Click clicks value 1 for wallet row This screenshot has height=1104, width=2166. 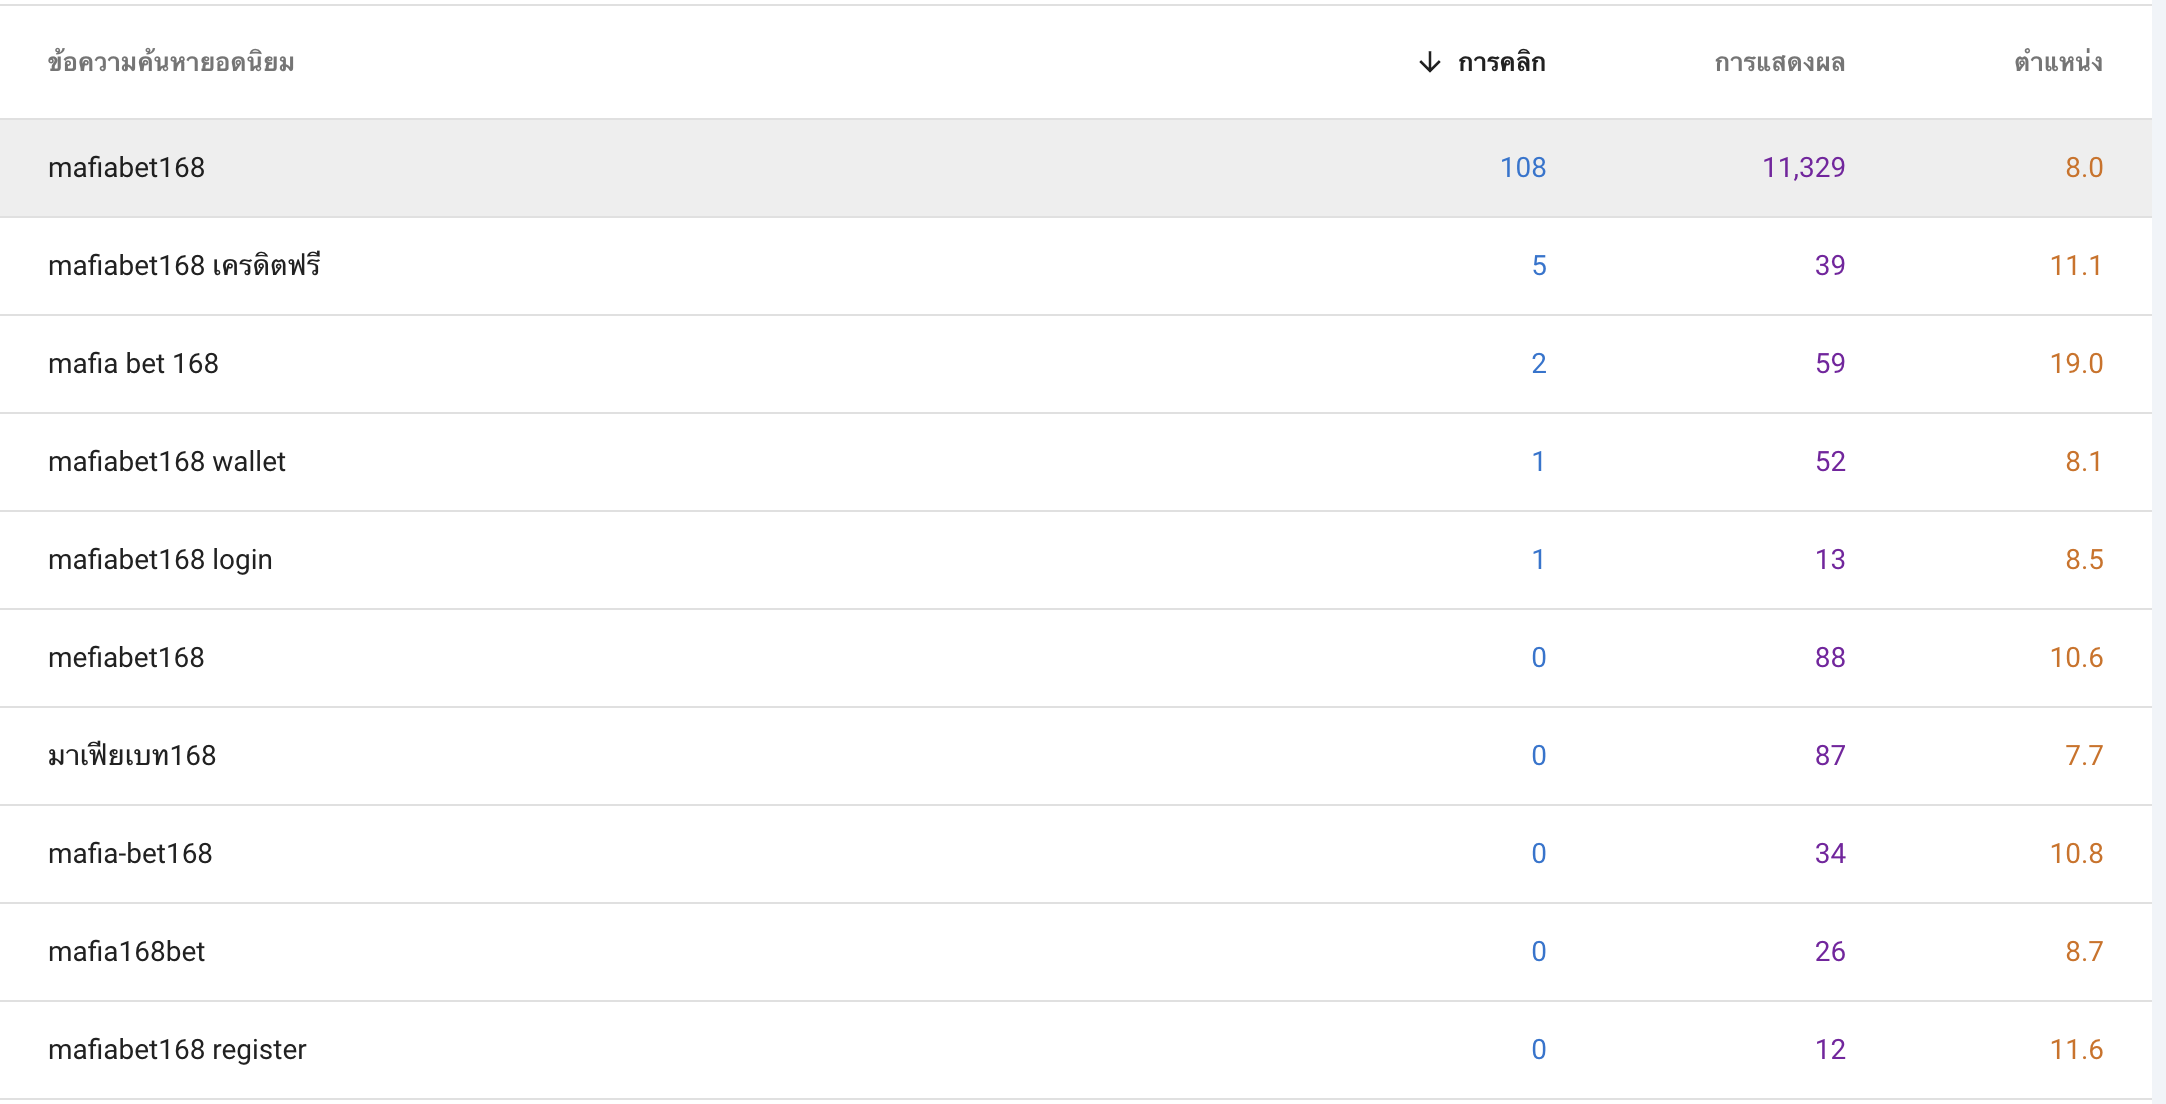1539,461
